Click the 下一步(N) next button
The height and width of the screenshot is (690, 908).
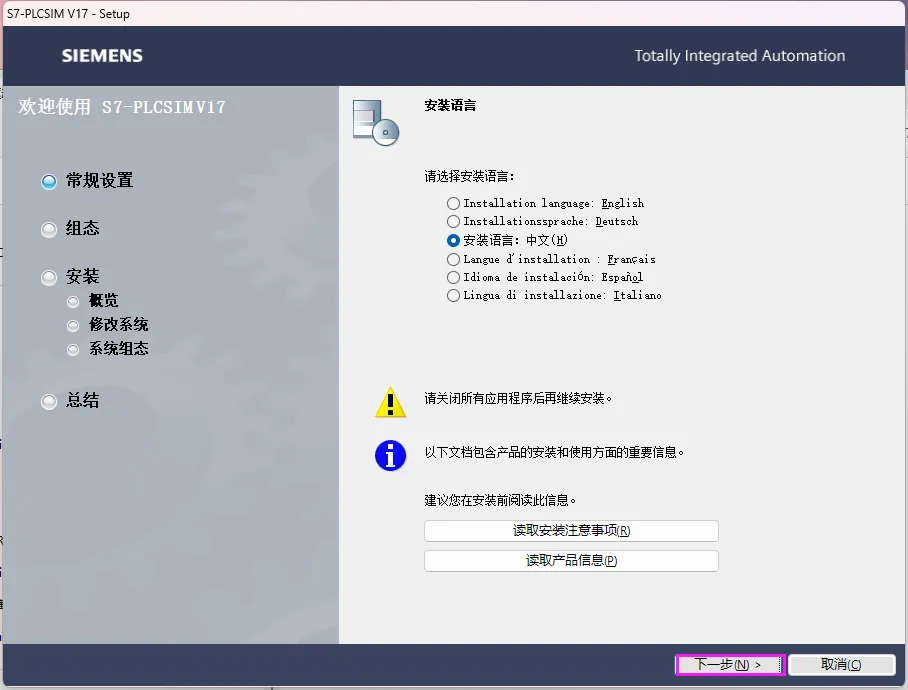tap(730, 665)
